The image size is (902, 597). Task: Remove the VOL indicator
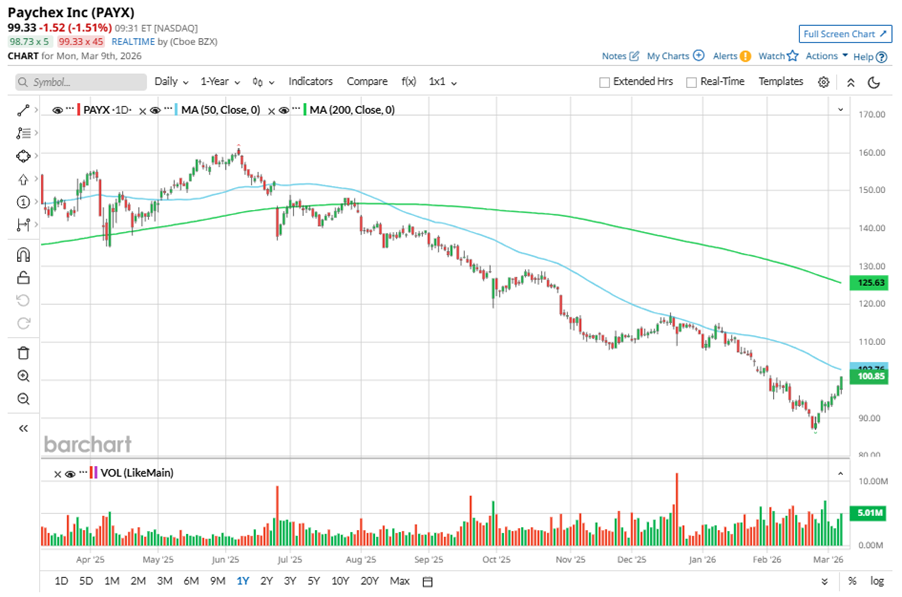coord(58,474)
